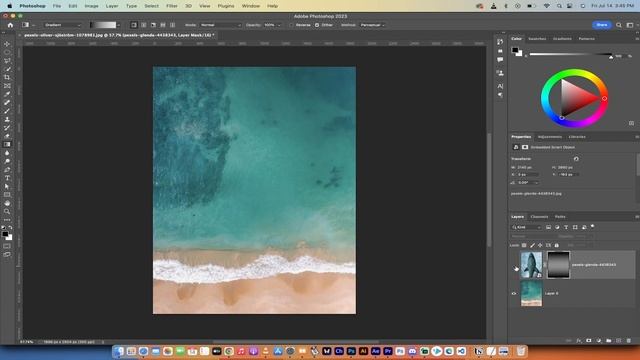Switch to the Channels tab
Screen dimensions: 640x360
539,217
